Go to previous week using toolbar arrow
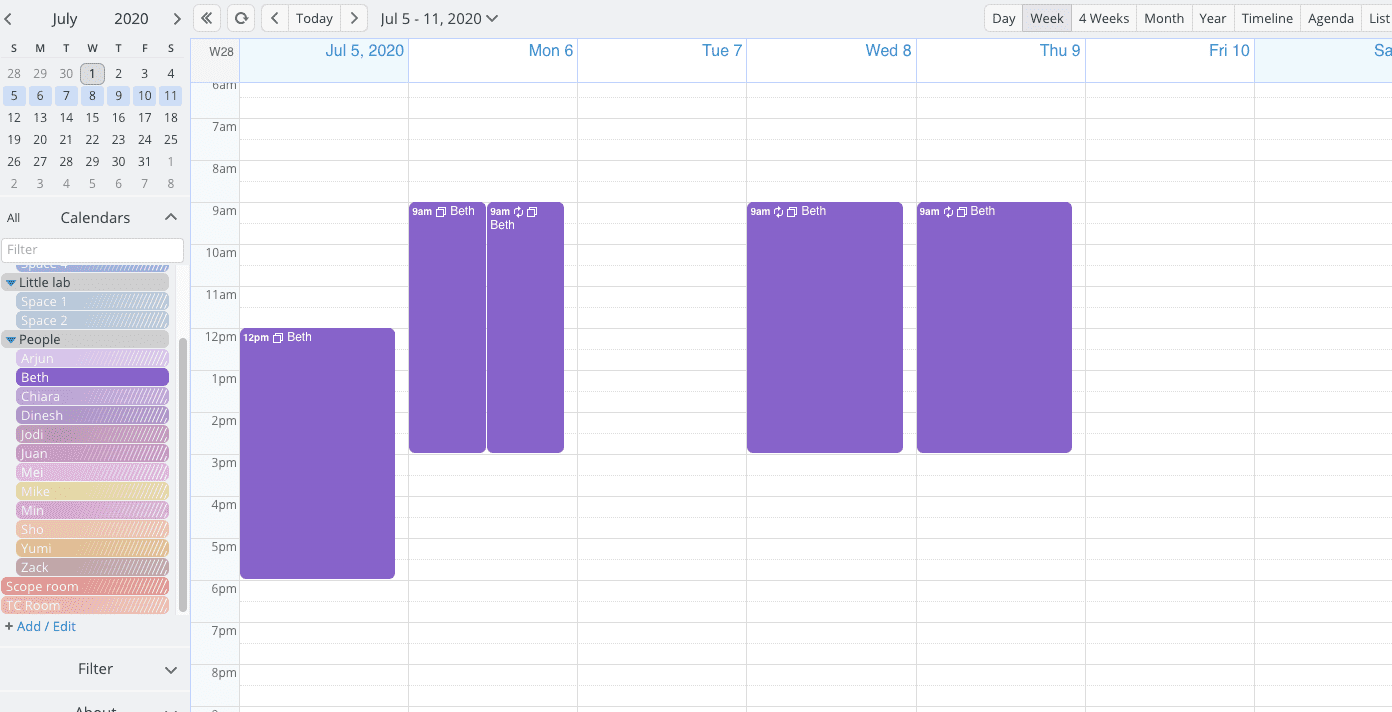Screen dimensions: 1392x712 pos(275,18)
